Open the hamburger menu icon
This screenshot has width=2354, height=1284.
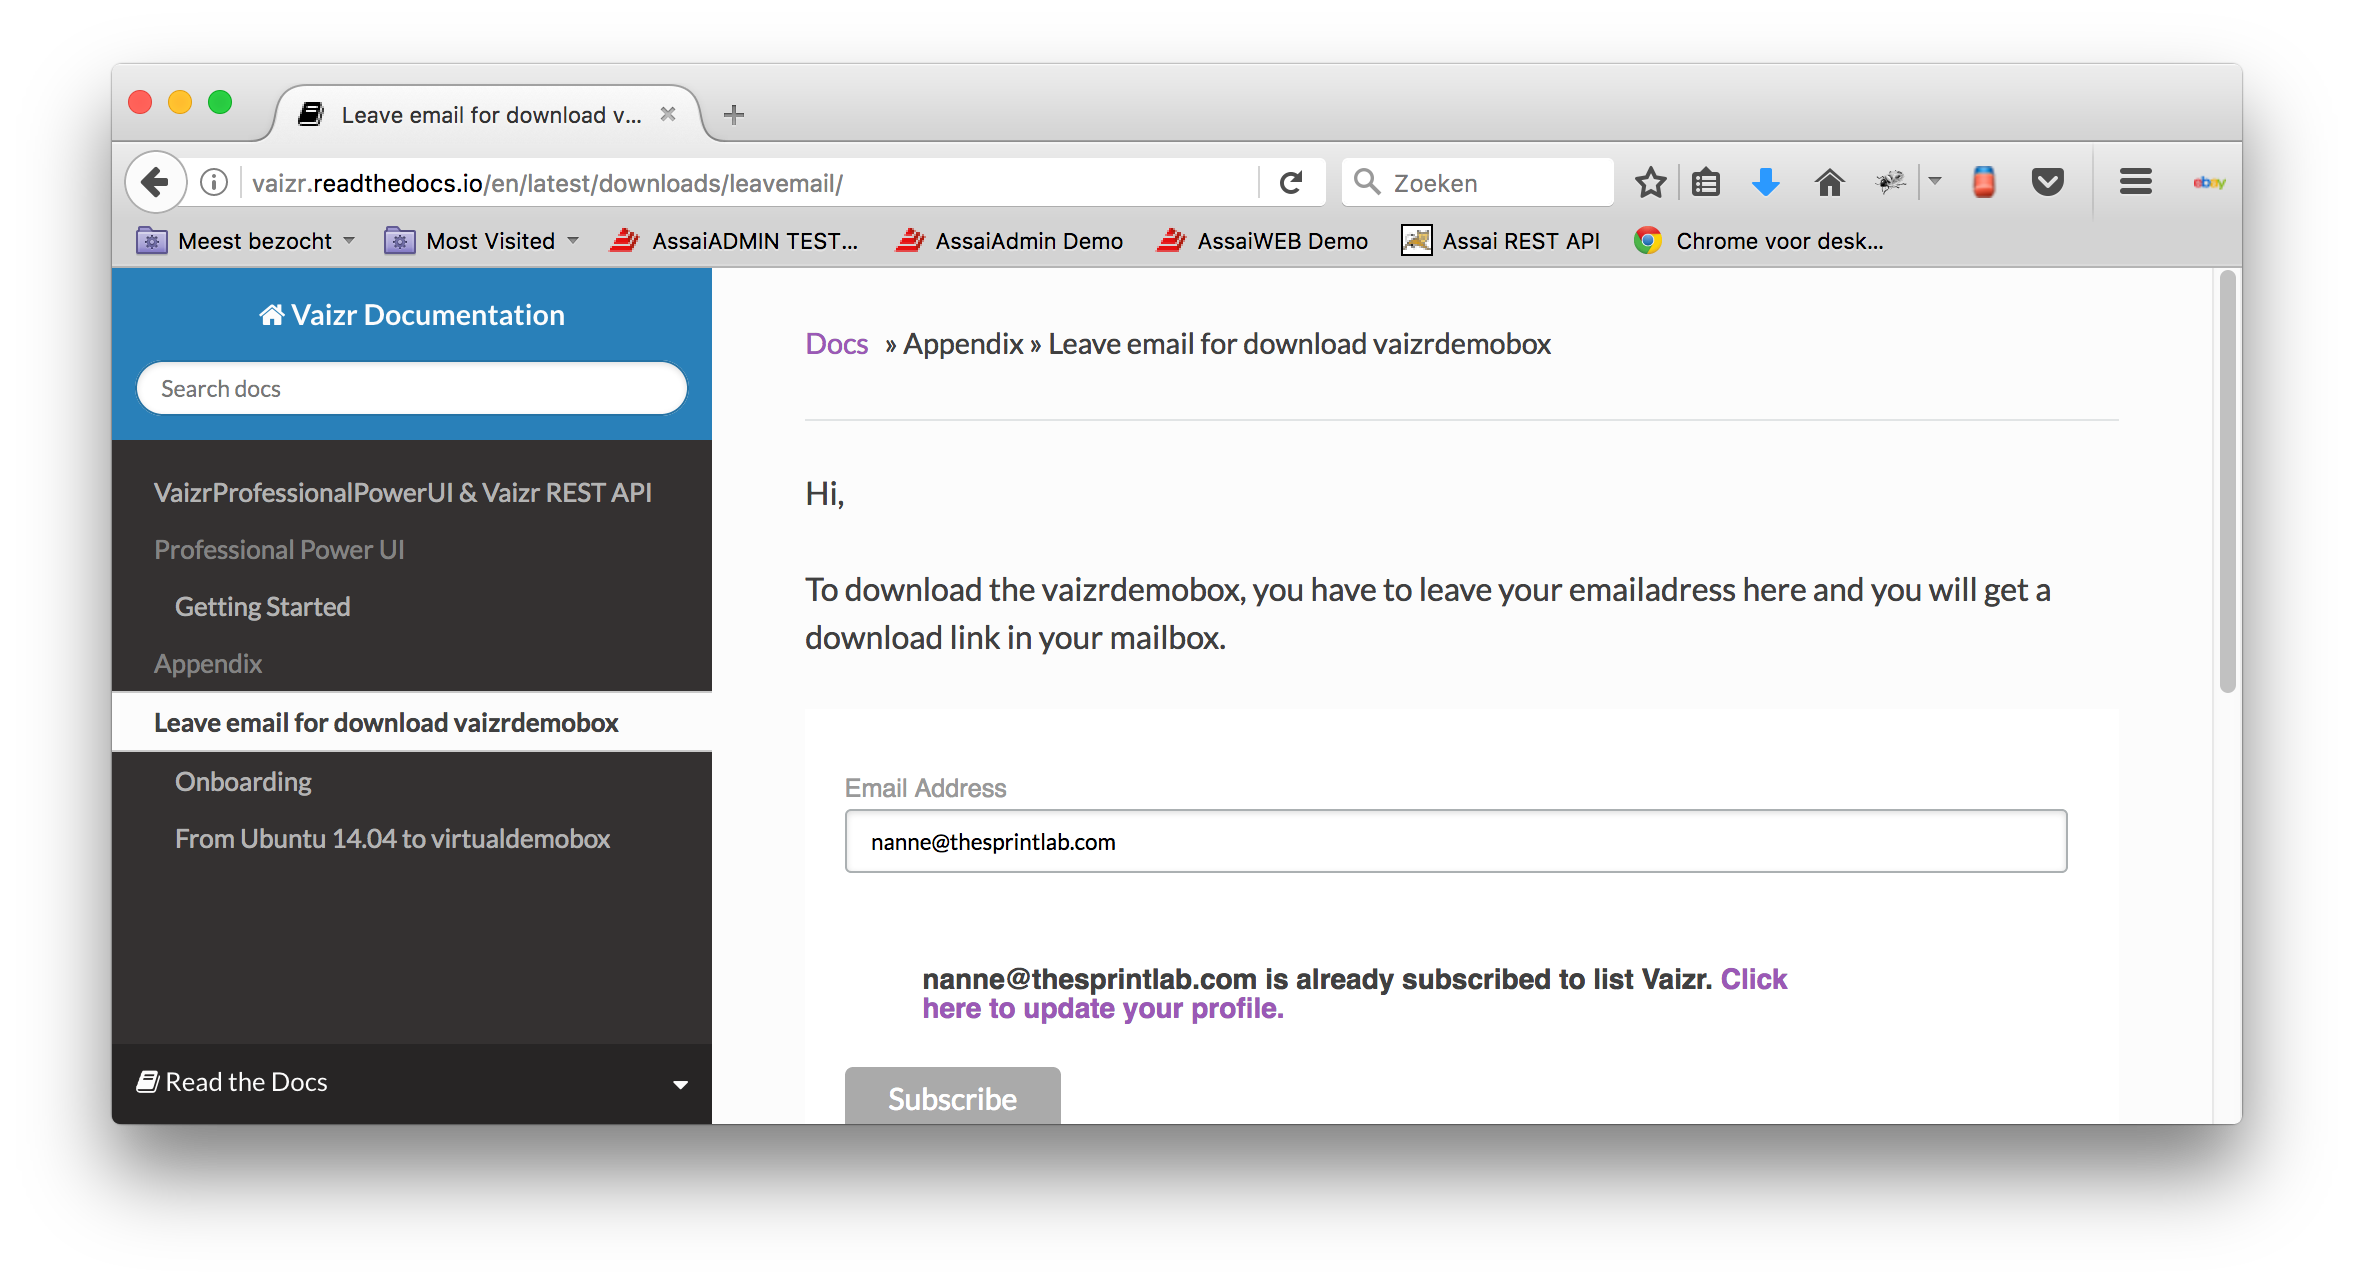pos(2135,182)
